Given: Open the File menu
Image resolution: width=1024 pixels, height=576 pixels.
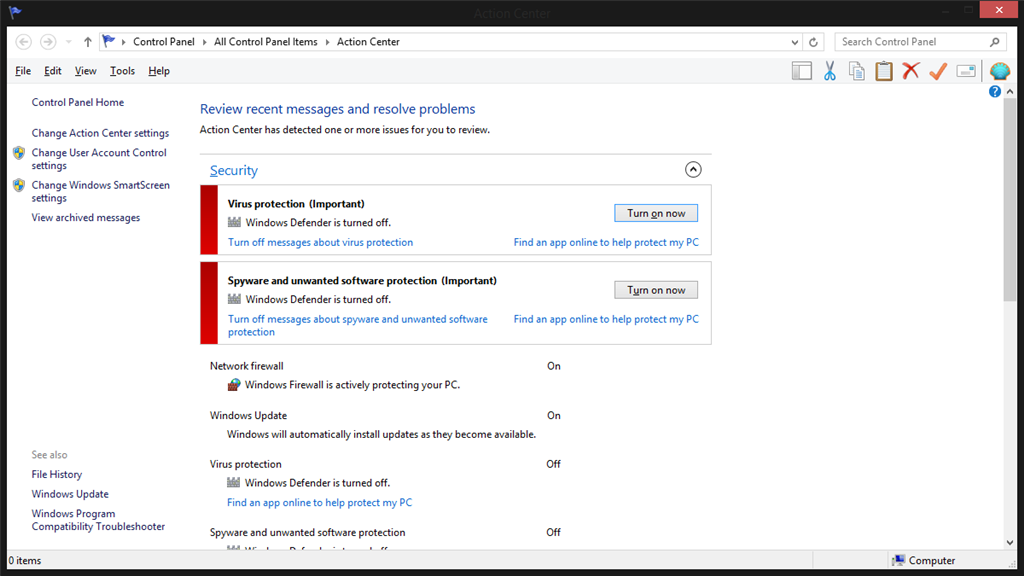Looking at the screenshot, I should click(x=23, y=71).
